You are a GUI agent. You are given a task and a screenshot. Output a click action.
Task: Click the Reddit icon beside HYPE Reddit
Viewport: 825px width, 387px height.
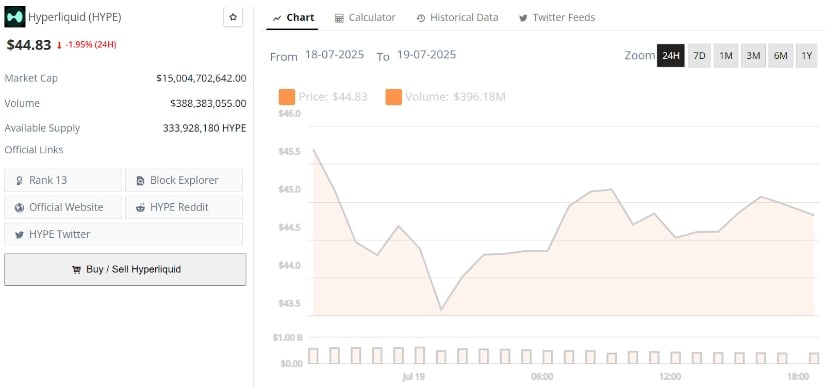click(140, 208)
